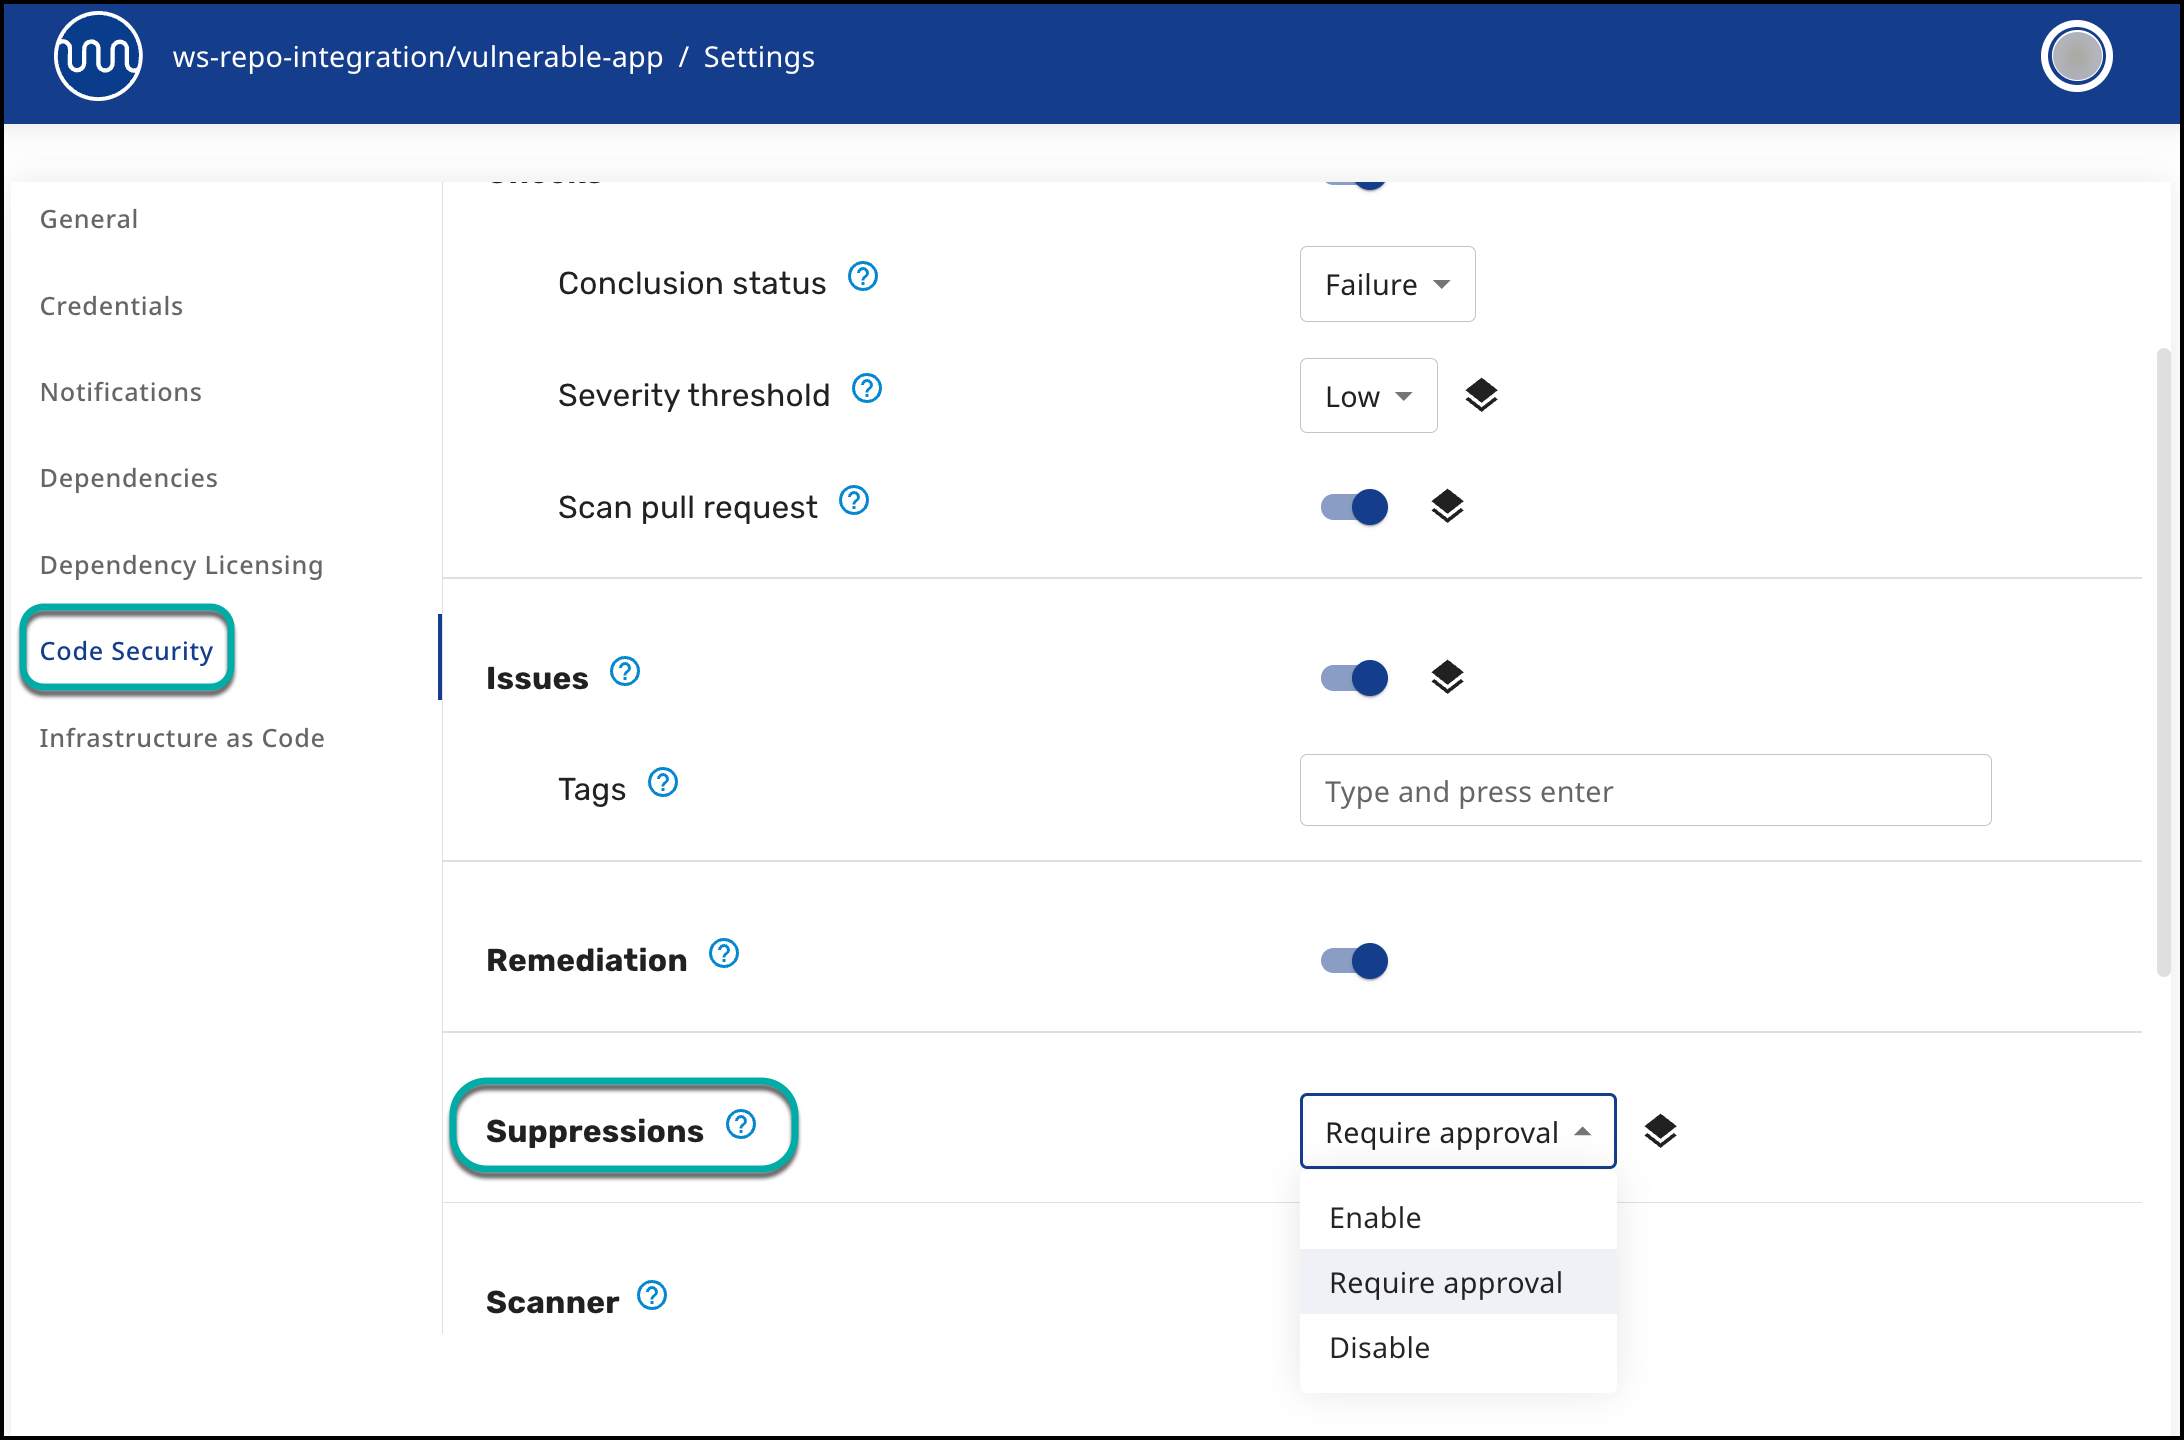The height and width of the screenshot is (1440, 2184).
Task: Open the user avatar profile menu
Action: [x=2076, y=57]
